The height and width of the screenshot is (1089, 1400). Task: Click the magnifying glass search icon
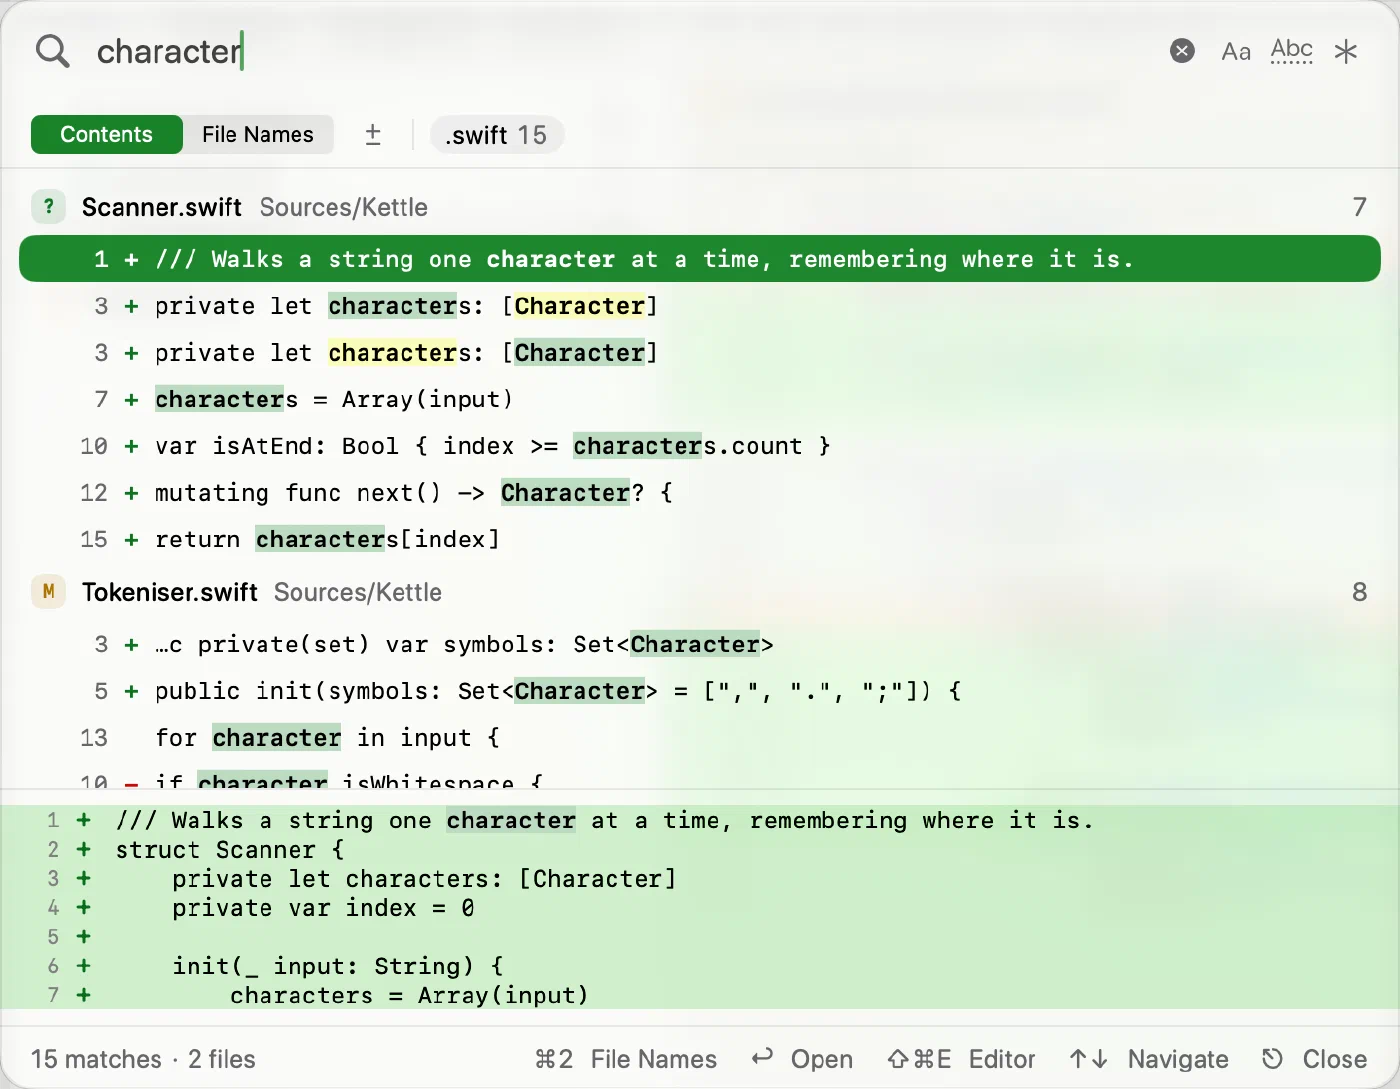(x=52, y=51)
